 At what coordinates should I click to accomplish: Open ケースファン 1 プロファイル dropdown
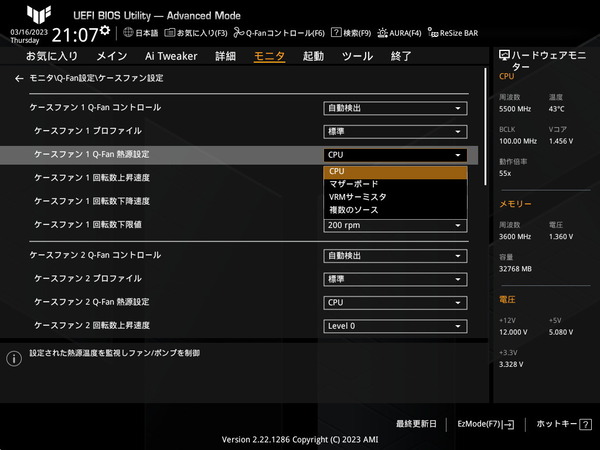click(x=395, y=132)
